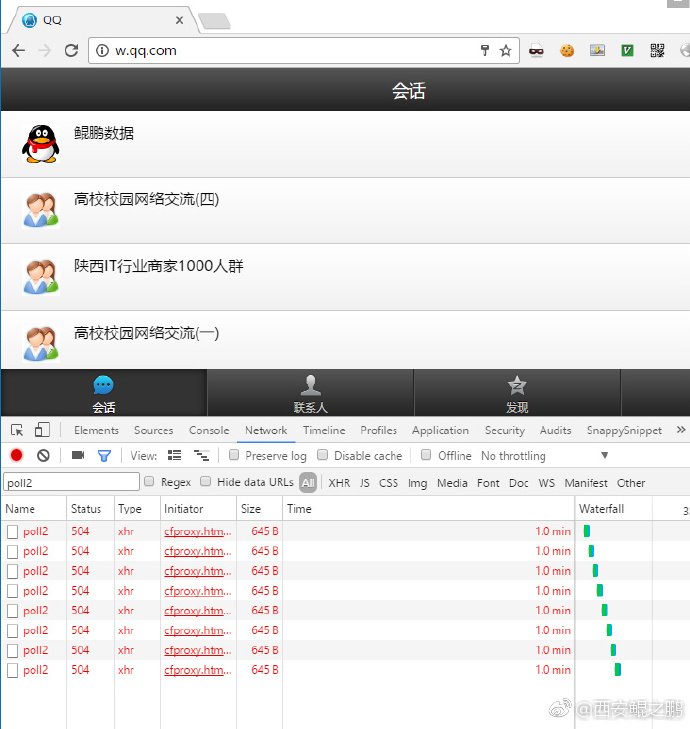The height and width of the screenshot is (729, 690).
Task: Open group avatar for 高校校园网络交流(一)
Action: [x=41, y=344]
